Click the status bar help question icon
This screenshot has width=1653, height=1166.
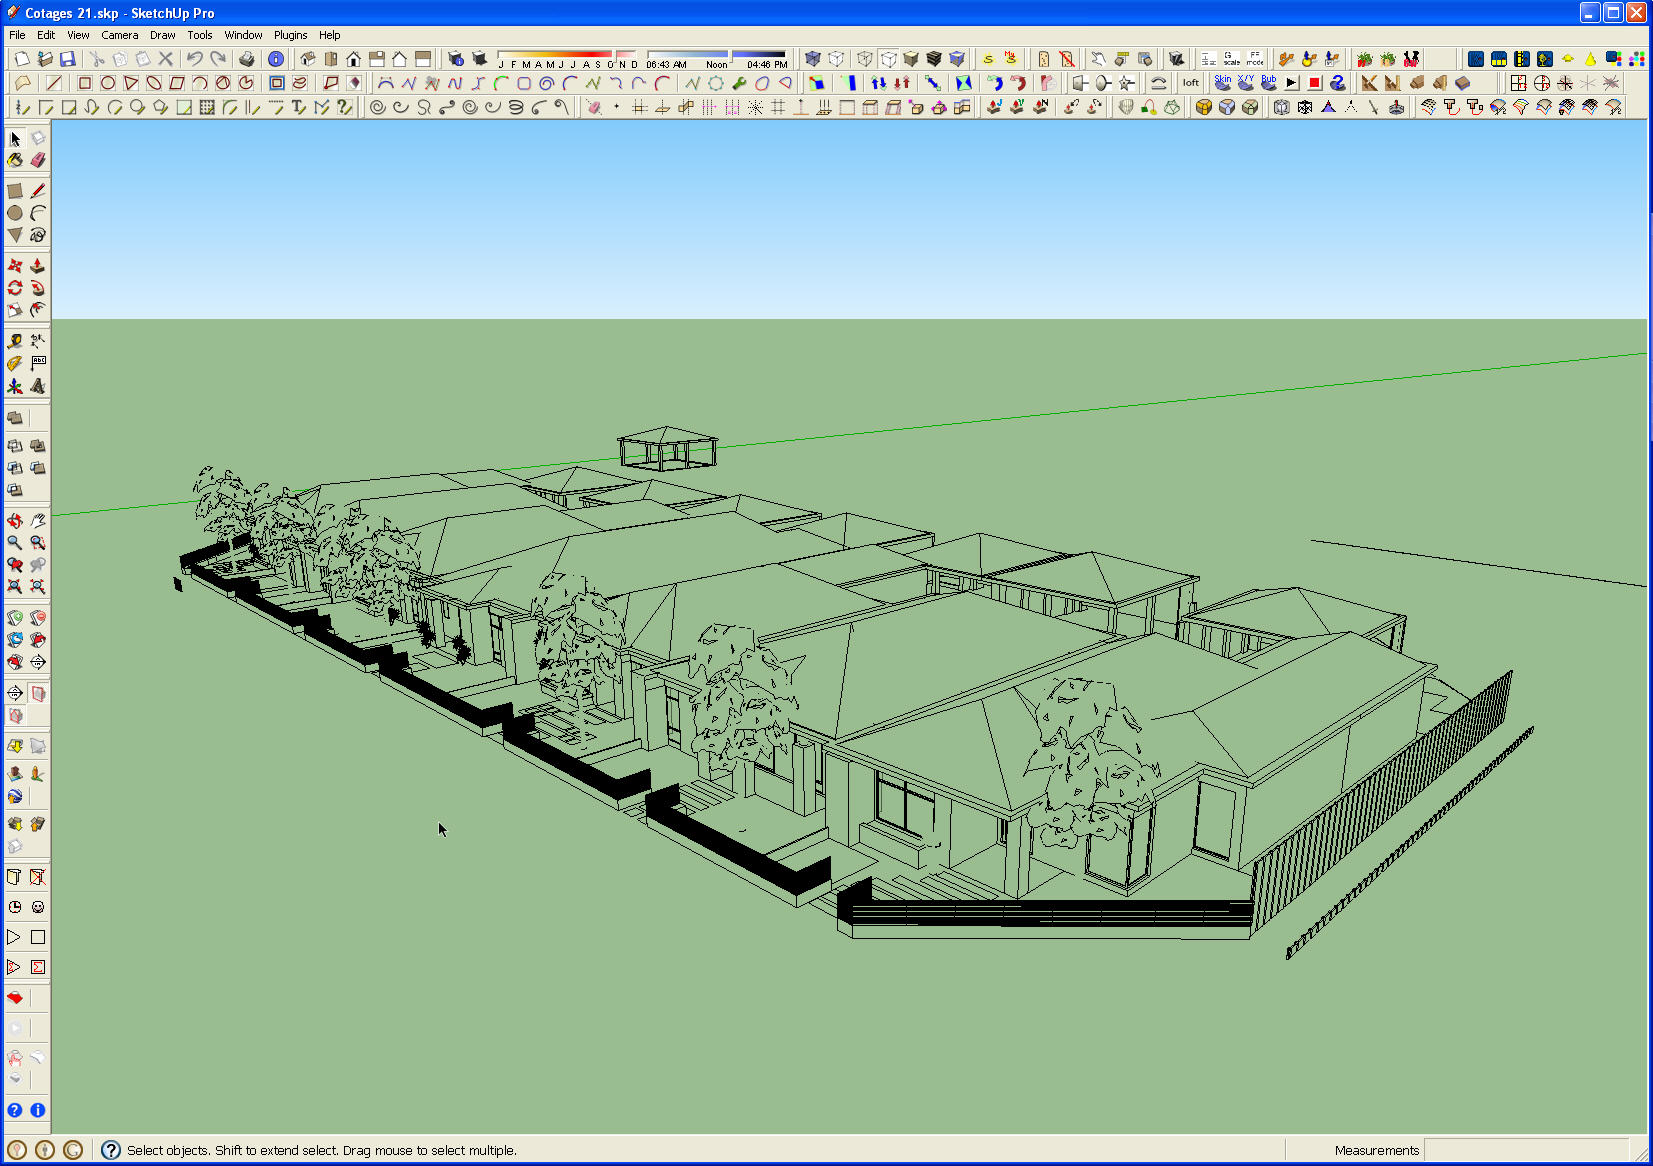pos(111,1150)
